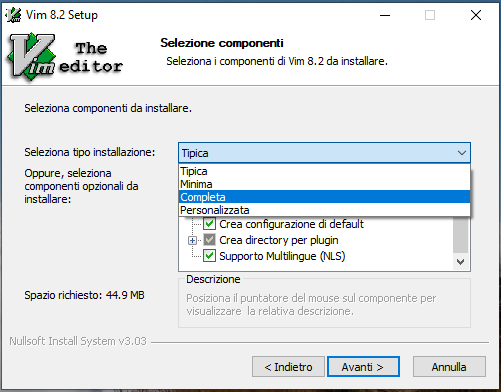Toggle the Supporto Multilingue (NLS) checkbox
Viewport: 501px width, 392px height.
[209, 256]
